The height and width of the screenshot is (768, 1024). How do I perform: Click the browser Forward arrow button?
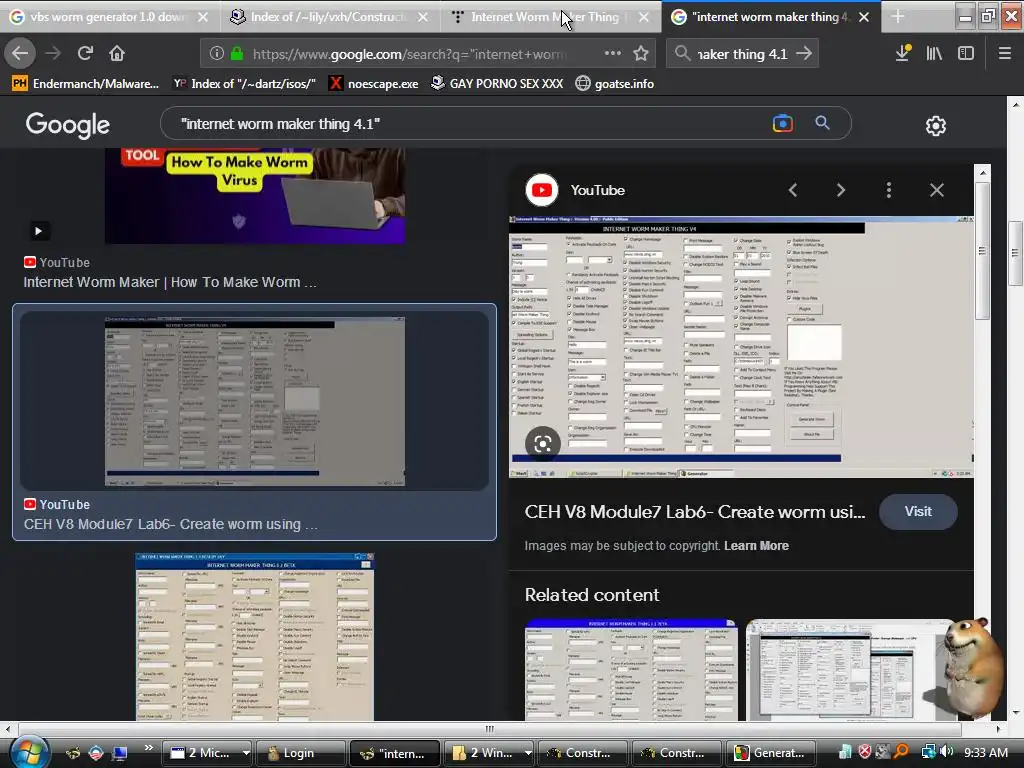point(53,53)
